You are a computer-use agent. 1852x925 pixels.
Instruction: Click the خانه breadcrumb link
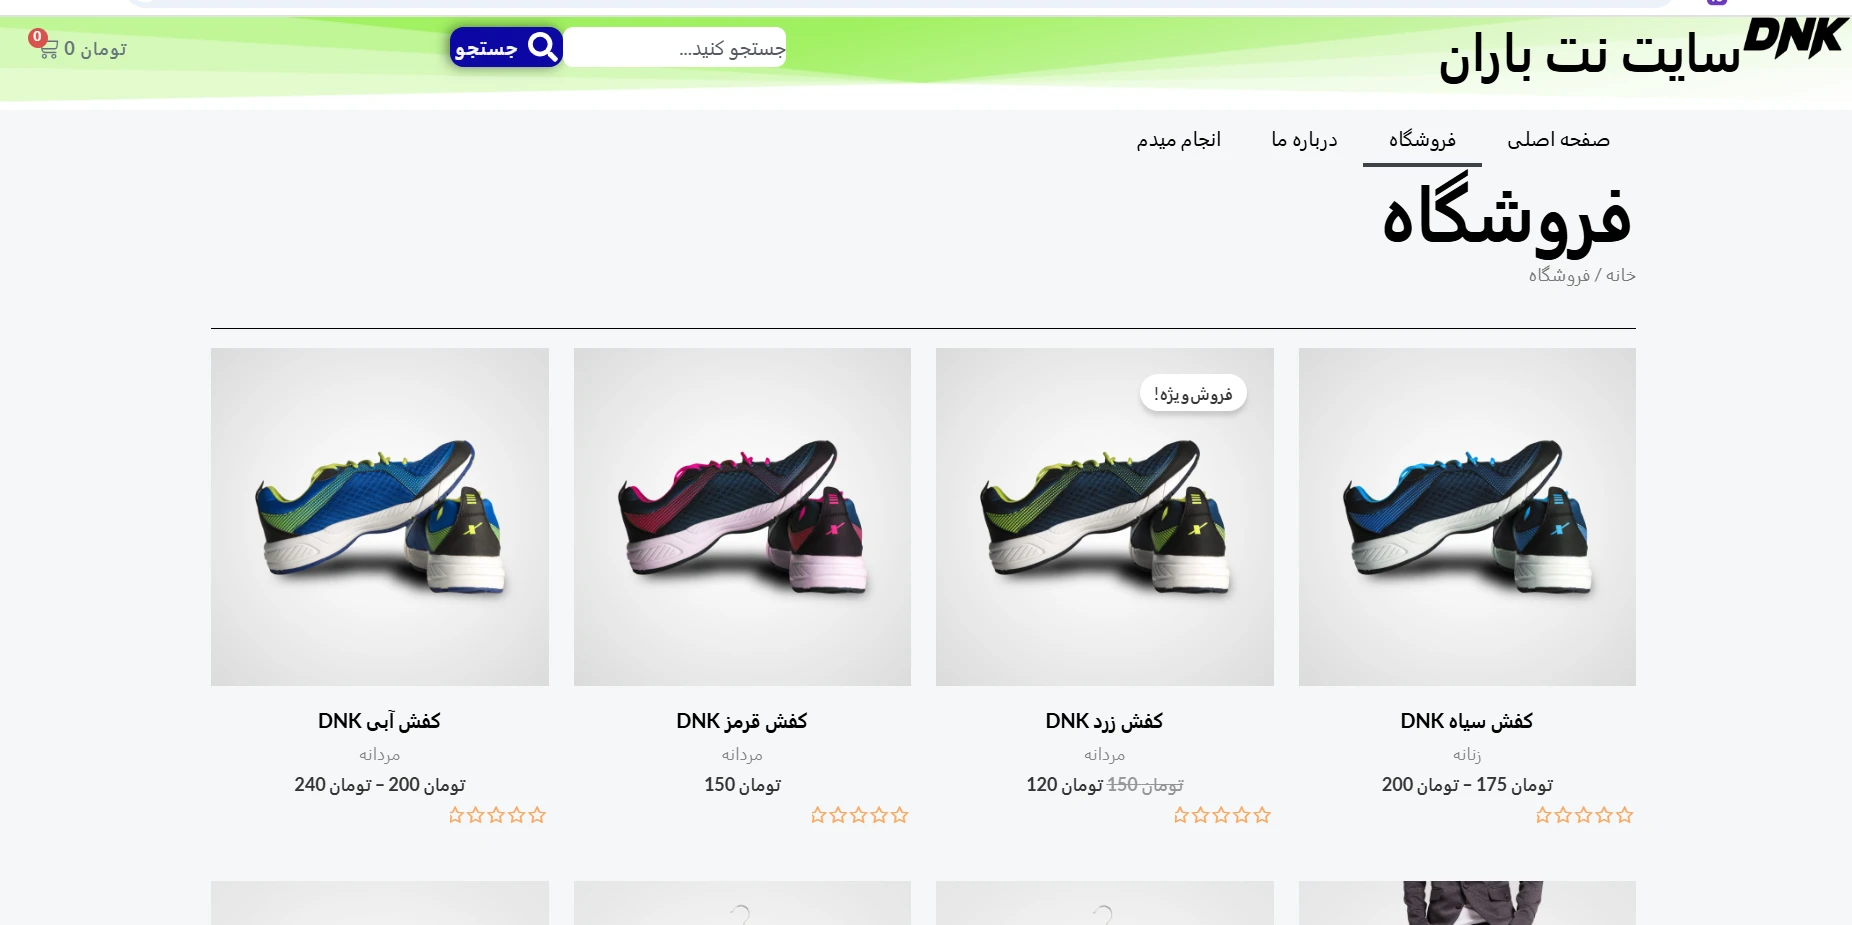click(x=1621, y=275)
